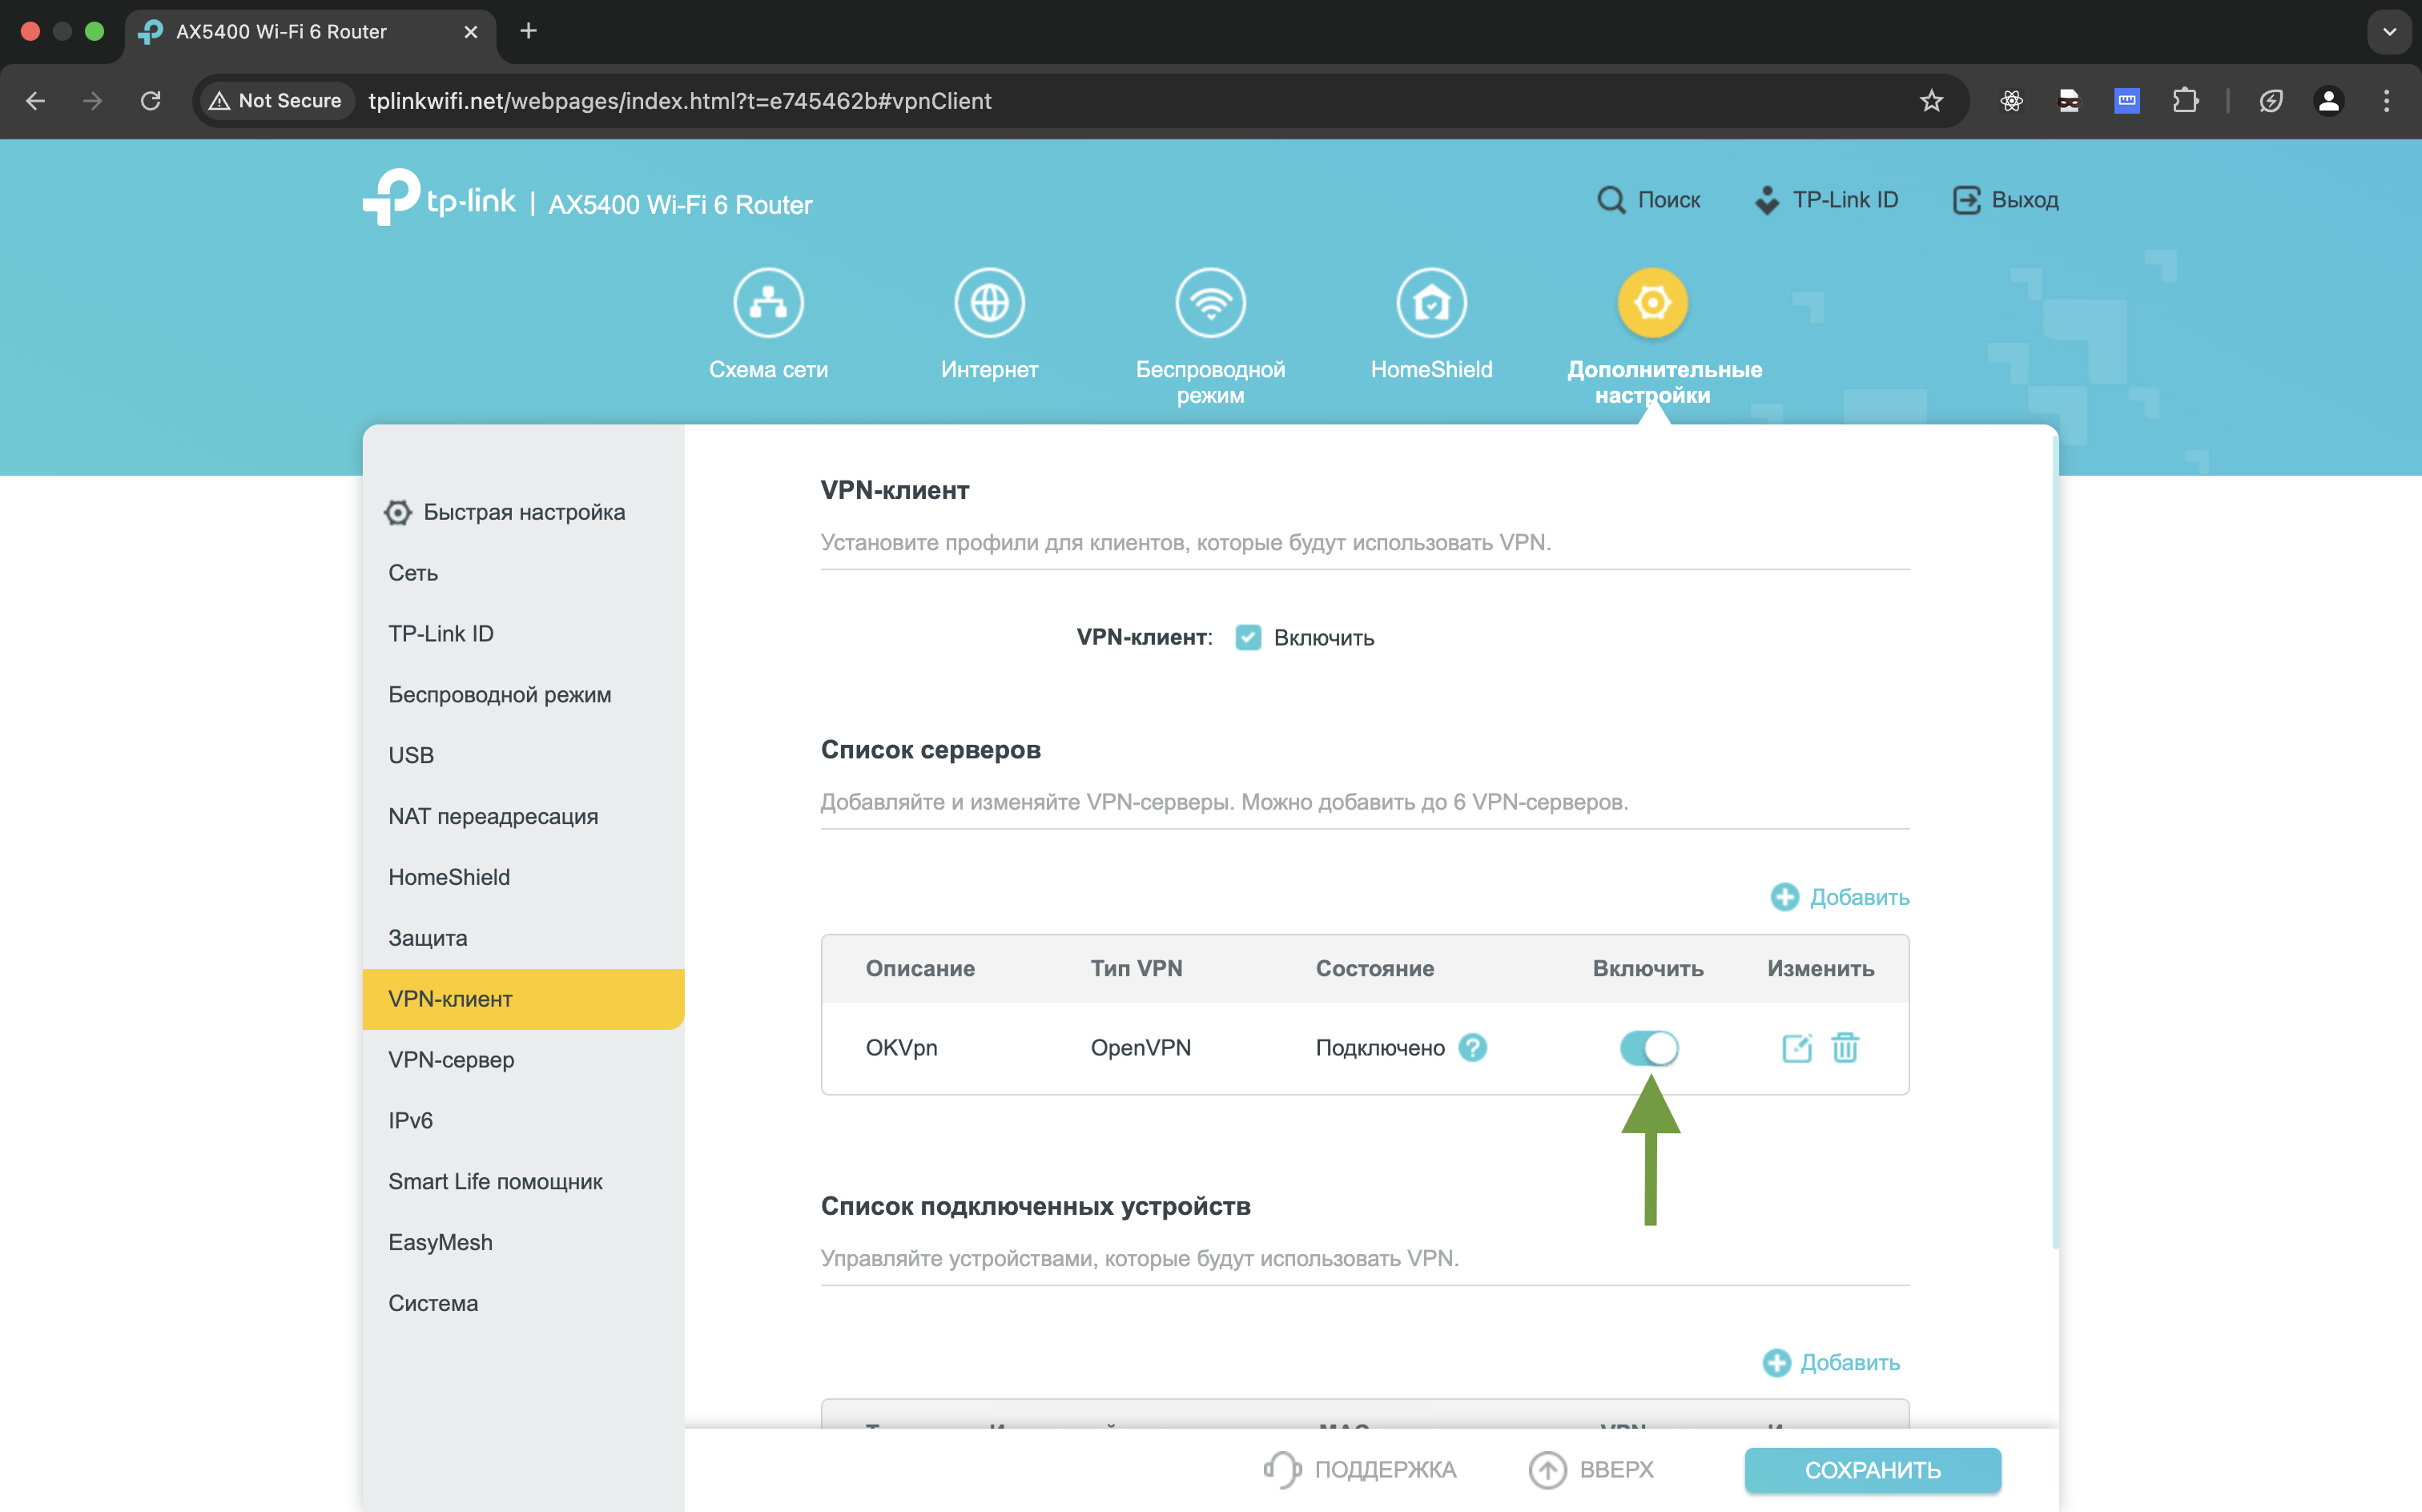Image resolution: width=2422 pixels, height=1512 pixels.
Task: Click the Выход logout icon
Action: 1968,199
